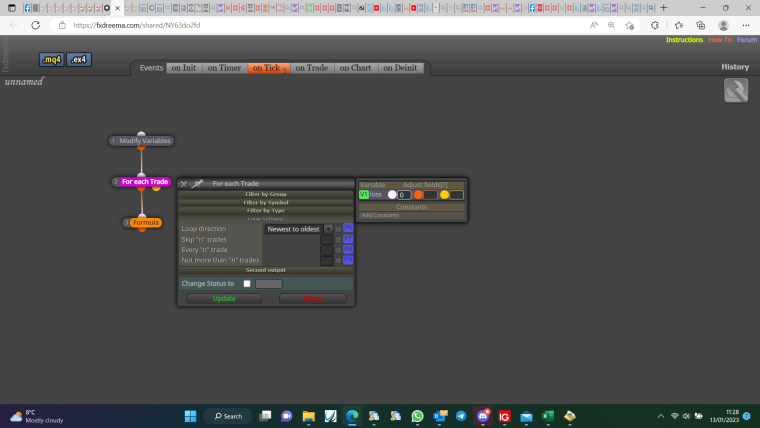This screenshot has width=760, height=428.
Task: Click the Skip "n" trades input field
Action: pos(327,239)
